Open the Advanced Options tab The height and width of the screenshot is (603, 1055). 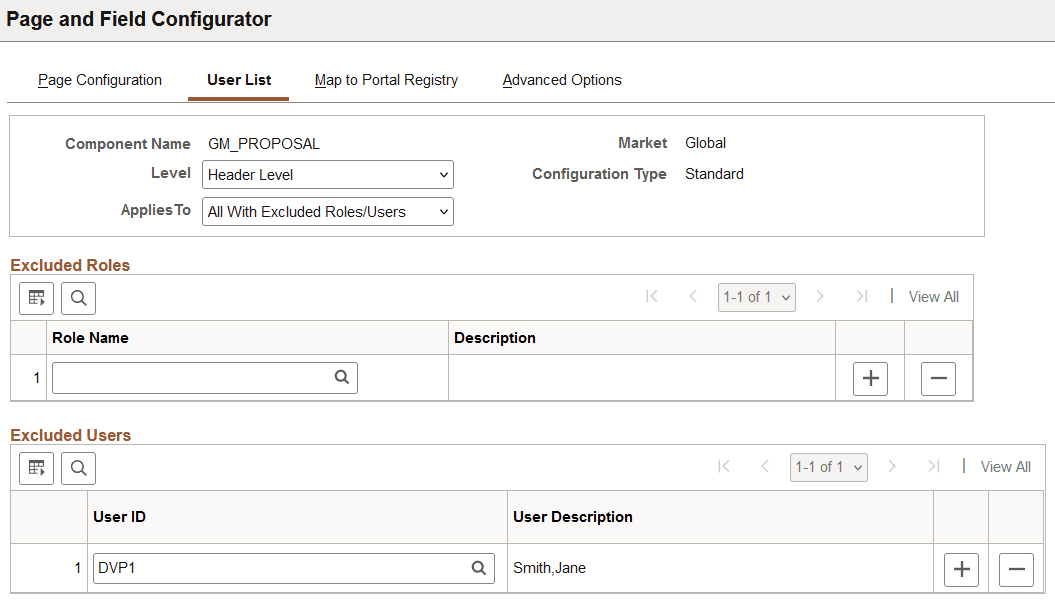click(562, 80)
